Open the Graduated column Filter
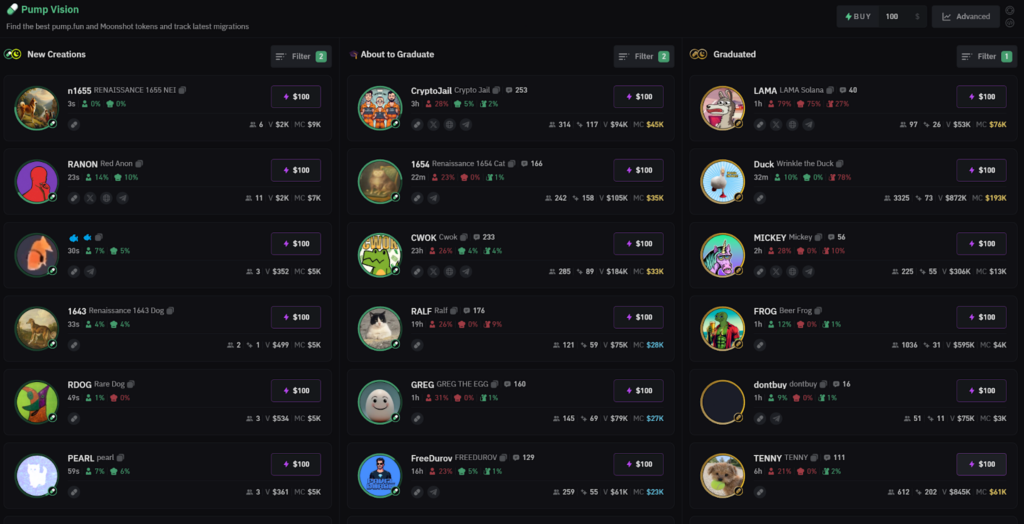The height and width of the screenshot is (524, 1024). [987, 57]
